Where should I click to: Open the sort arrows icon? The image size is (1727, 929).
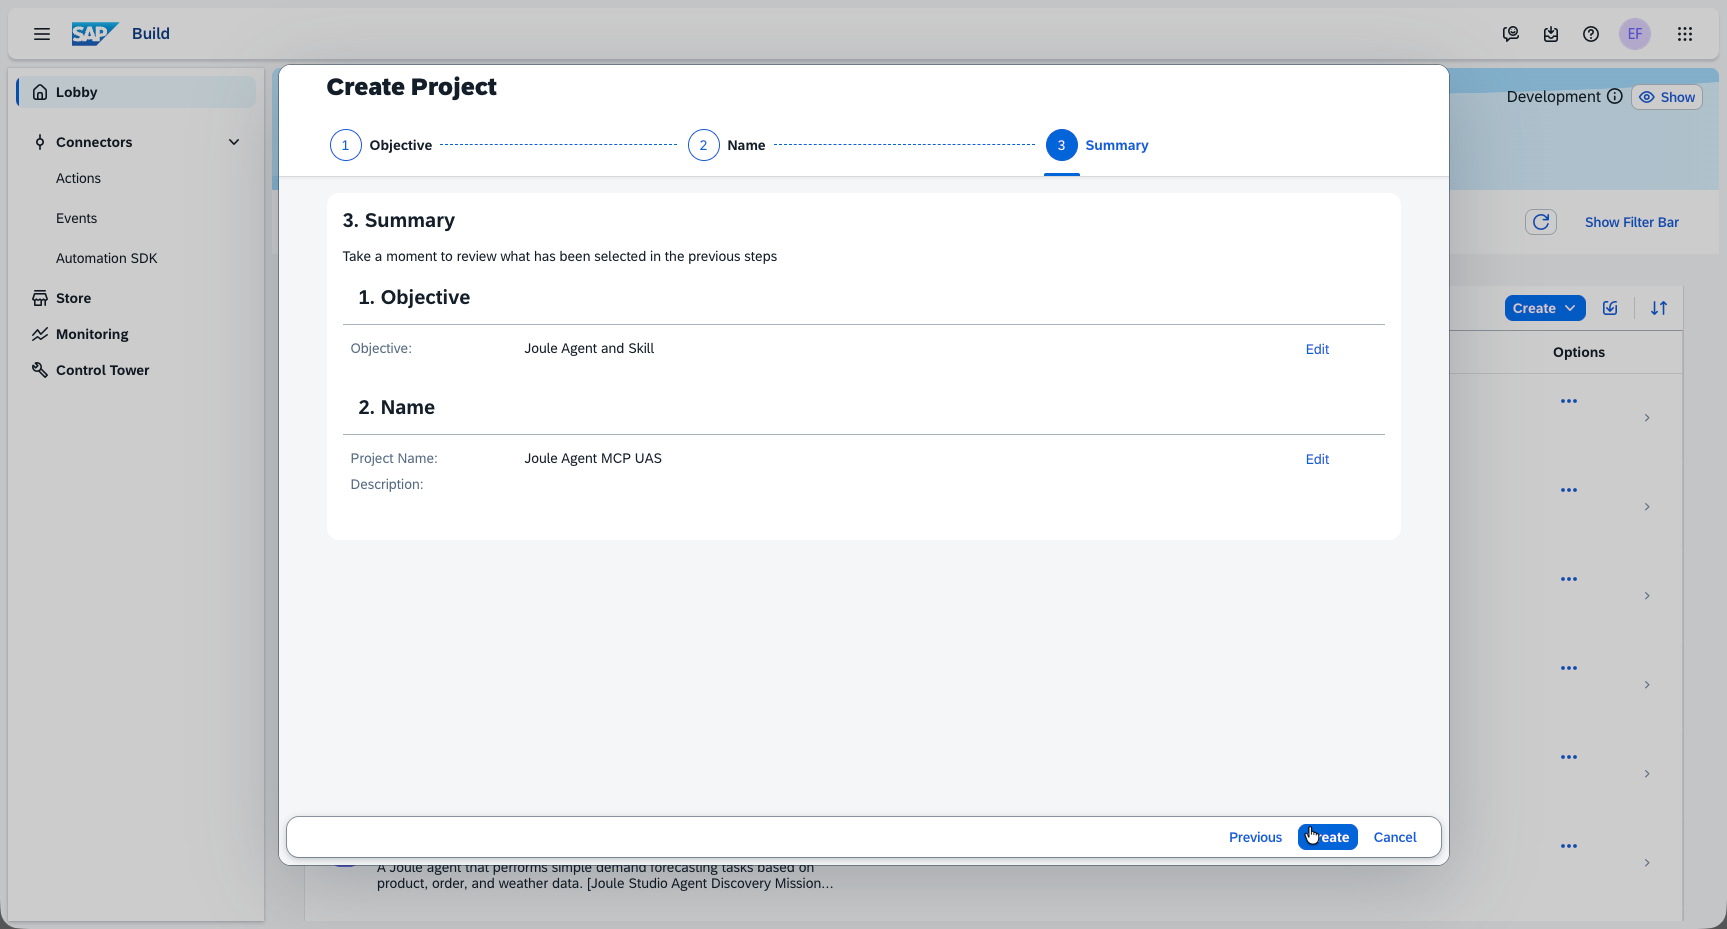click(1659, 308)
